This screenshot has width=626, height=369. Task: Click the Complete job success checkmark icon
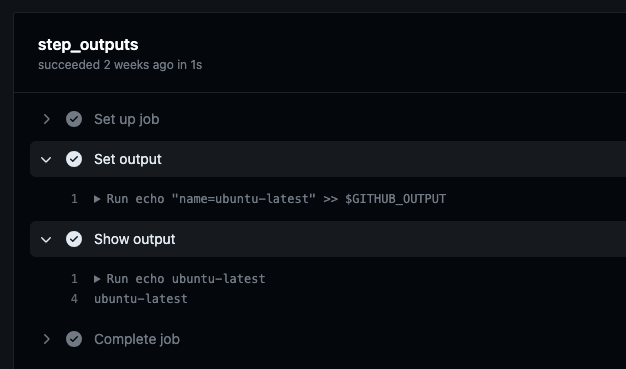click(x=74, y=339)
